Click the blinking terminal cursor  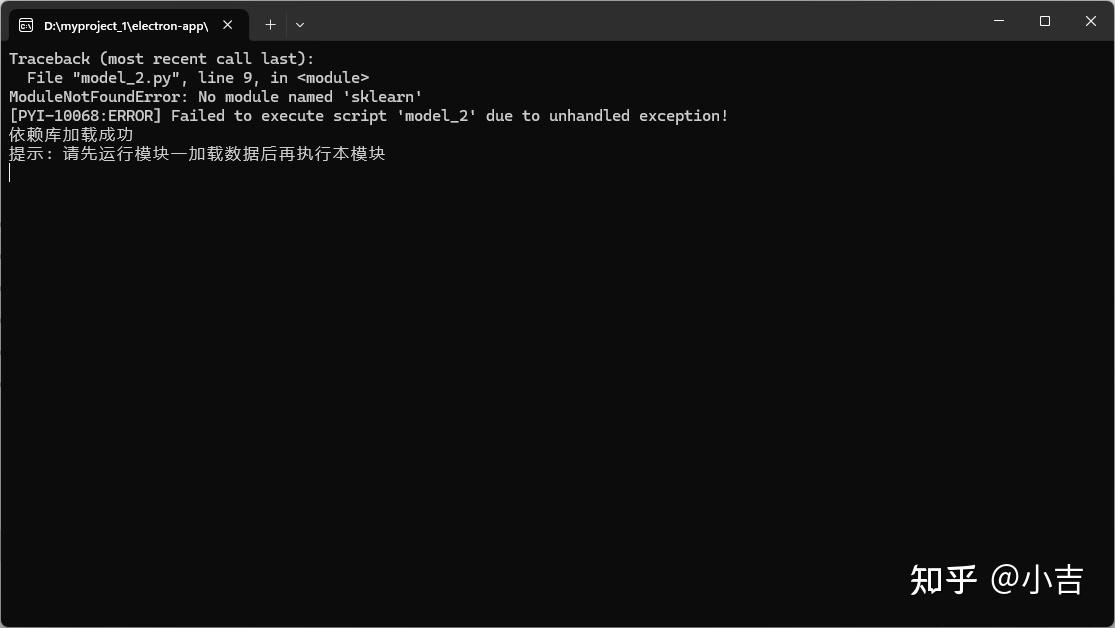pos(10,172)
